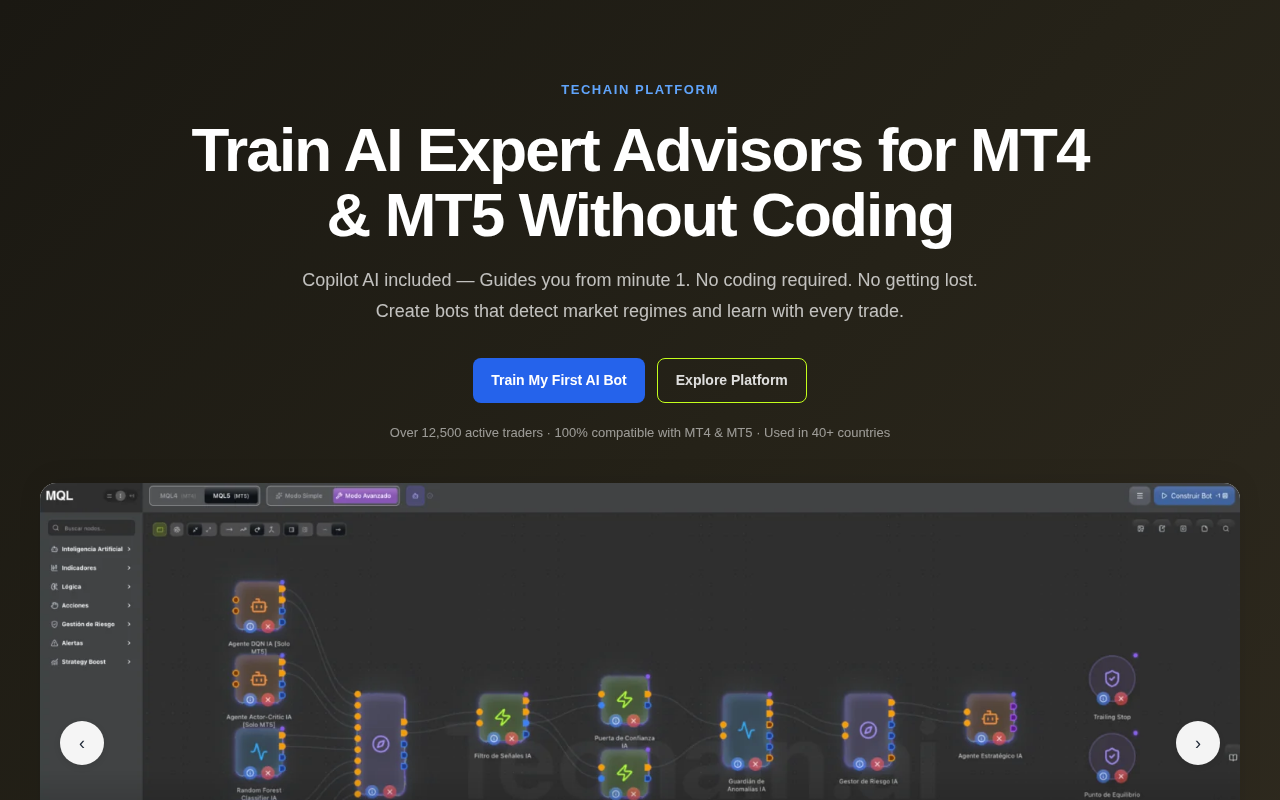Enable Modo Avanzado

(365, 496)
